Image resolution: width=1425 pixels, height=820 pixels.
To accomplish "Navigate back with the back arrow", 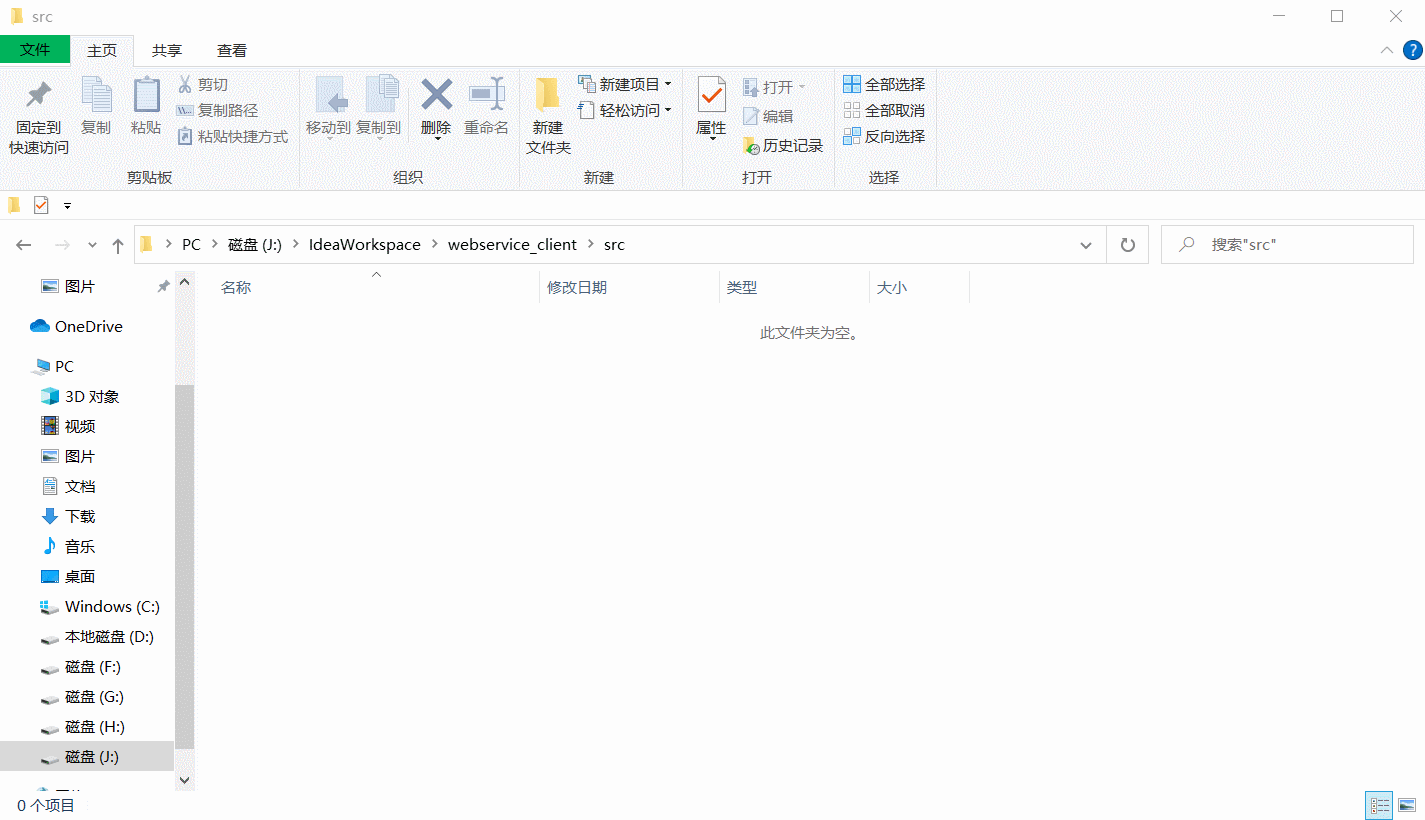I will [24, 243].
